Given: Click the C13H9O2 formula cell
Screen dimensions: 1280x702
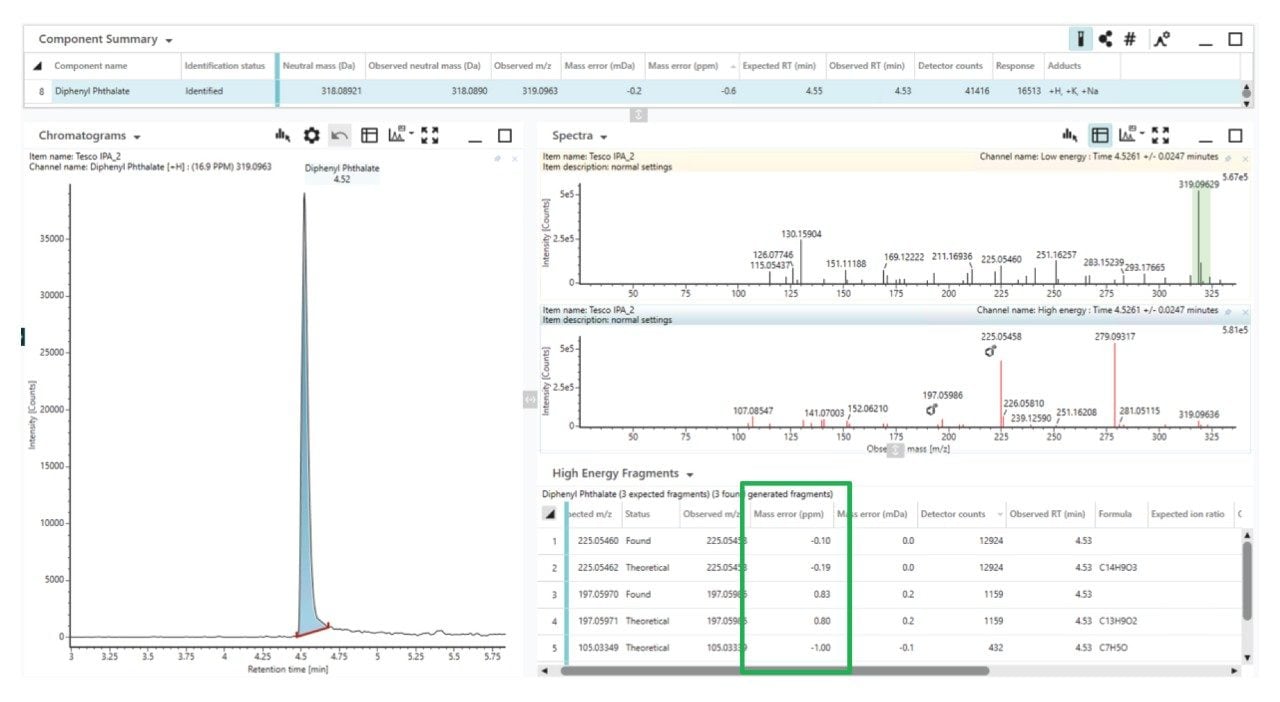Looking at the screenshot, I should [x=1117, y=621].
